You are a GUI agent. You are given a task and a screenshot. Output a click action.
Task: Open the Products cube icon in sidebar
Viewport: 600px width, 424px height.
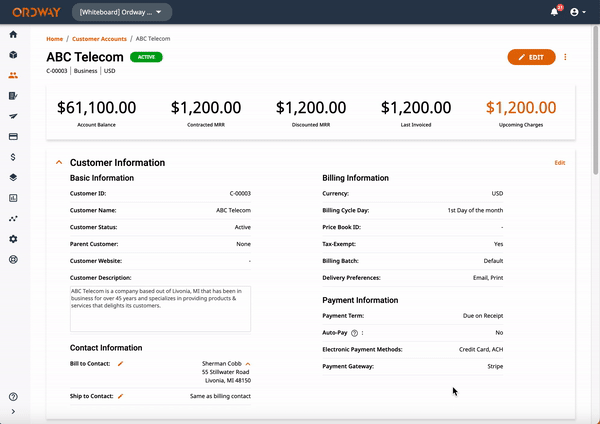[x=13, y=55]
